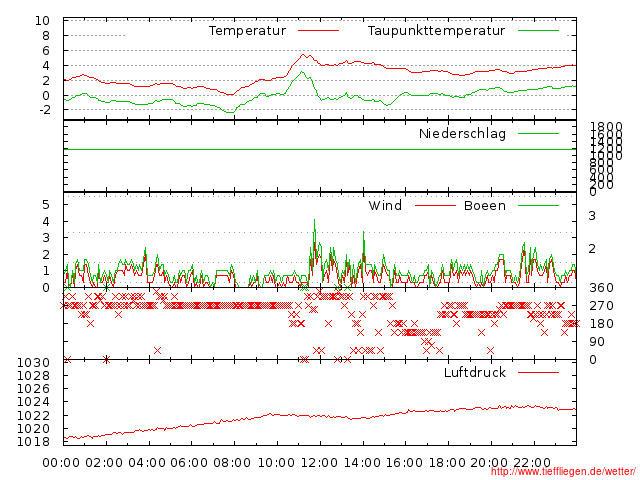Click the 360 wind direction axis value
Screen dimensions: 640x480
[x=601, y=288]
